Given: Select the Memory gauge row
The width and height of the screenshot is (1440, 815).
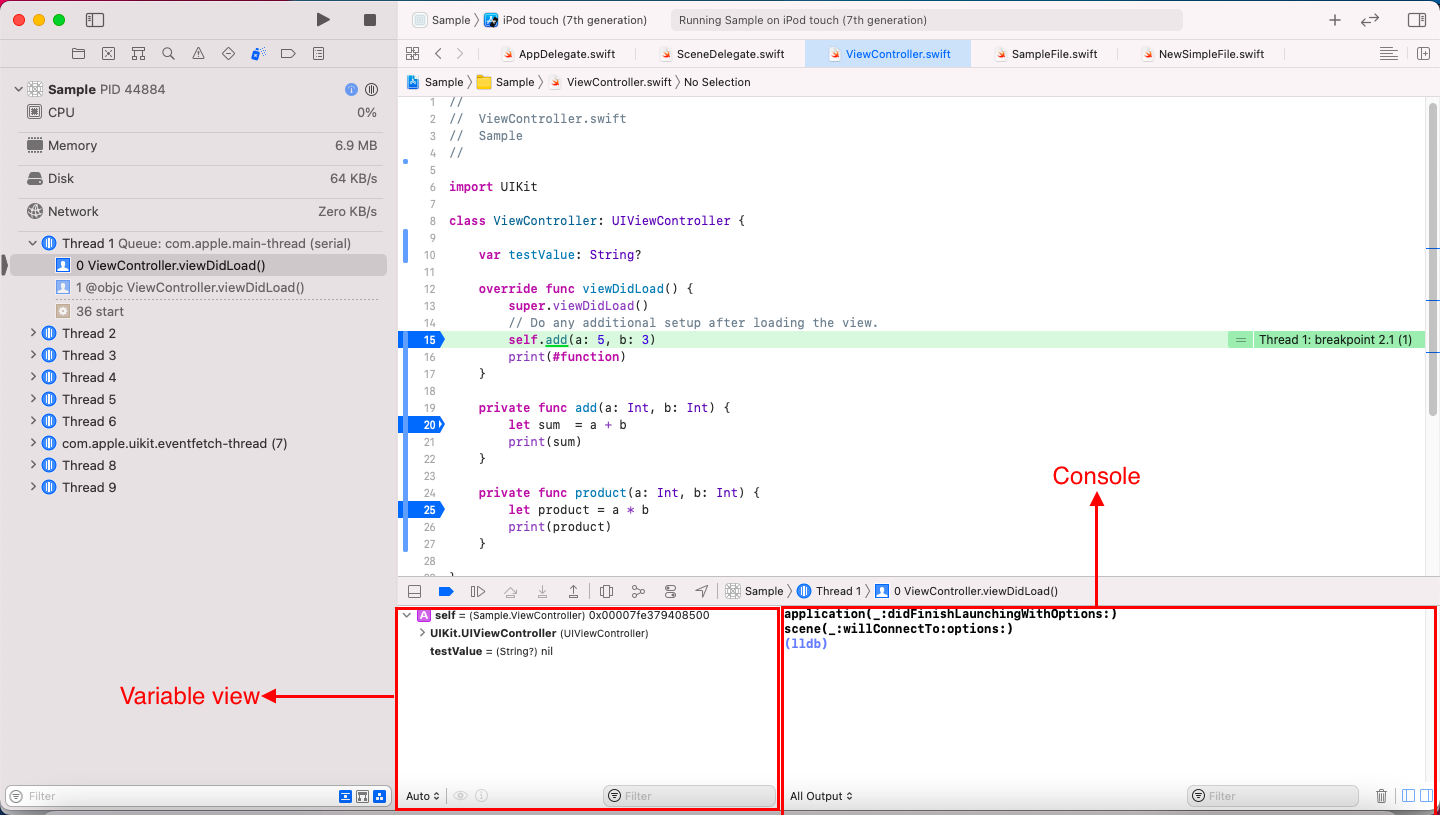Looking at the screenshot, I should pyautogui.click(x=202, y=146).
